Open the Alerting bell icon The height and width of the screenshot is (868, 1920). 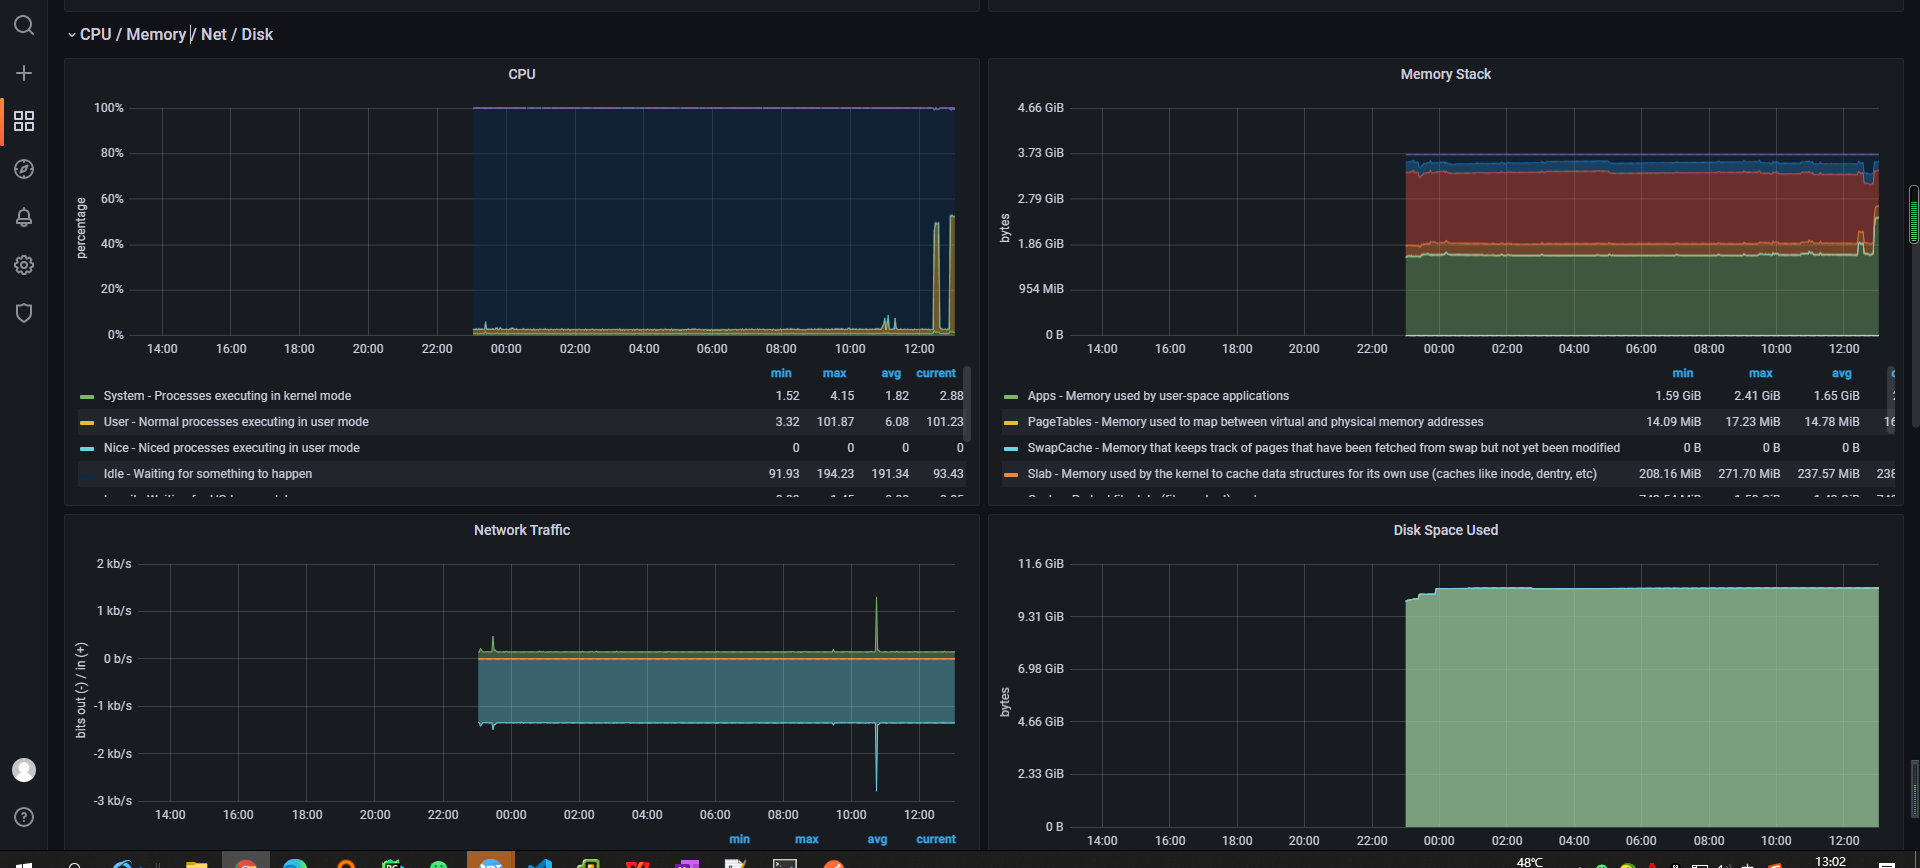click(x=24, y=217)
